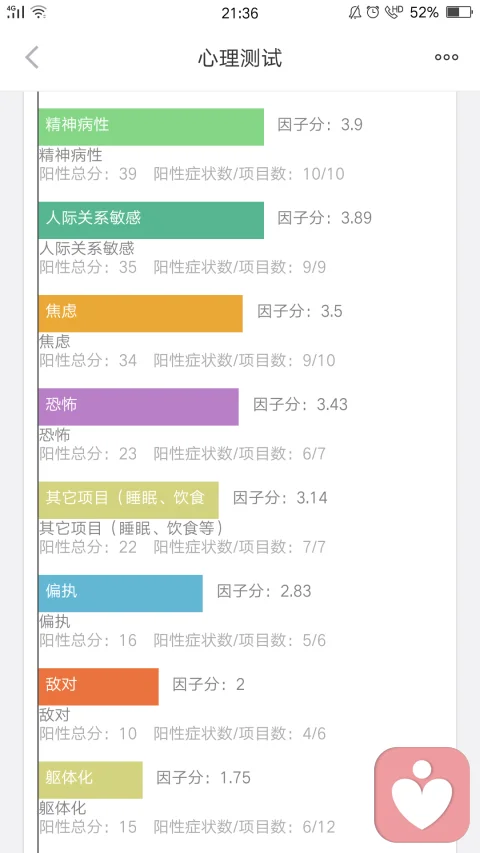Select the 其它项目 (睡眠、饮食) bar

click(128, 500)
